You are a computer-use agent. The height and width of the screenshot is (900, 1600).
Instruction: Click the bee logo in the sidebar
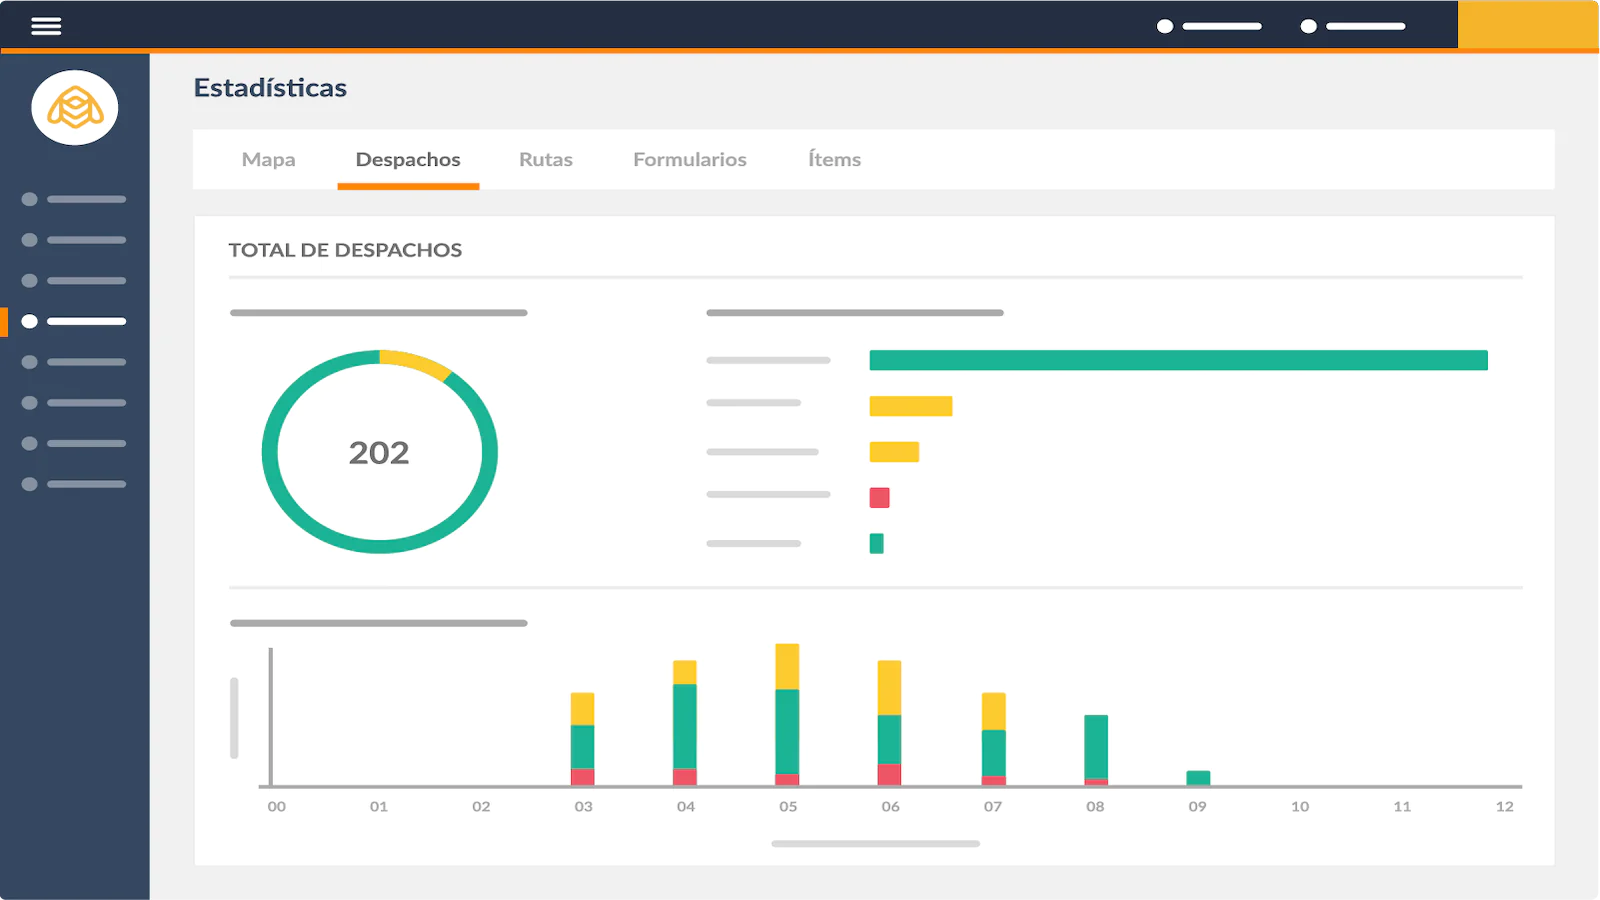(x=75, y=107)
